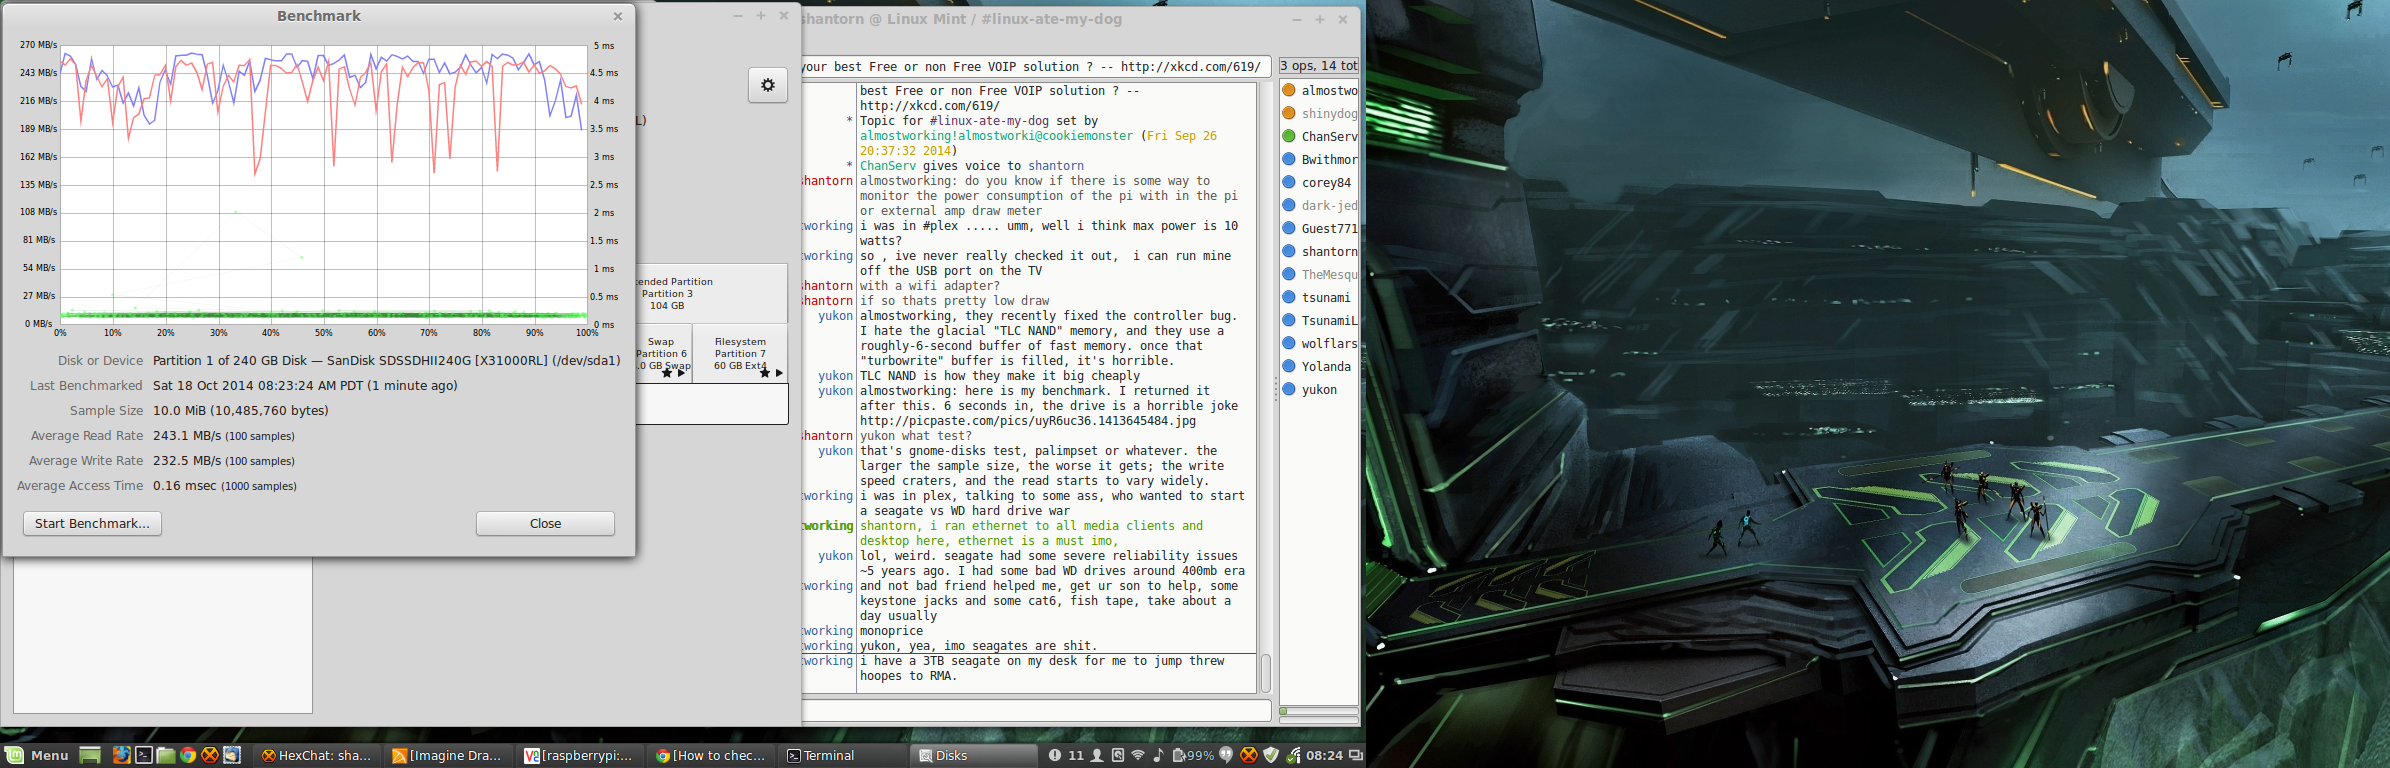Image resolution: width=2390 pixels, height=768 pixels.
Task: Select the Filesystem Partition 7 block
Action: [x=740, y=354]
